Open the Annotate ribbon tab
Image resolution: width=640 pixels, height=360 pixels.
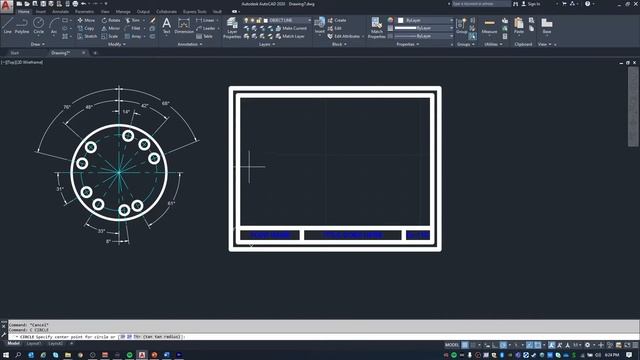pos(60,12)
